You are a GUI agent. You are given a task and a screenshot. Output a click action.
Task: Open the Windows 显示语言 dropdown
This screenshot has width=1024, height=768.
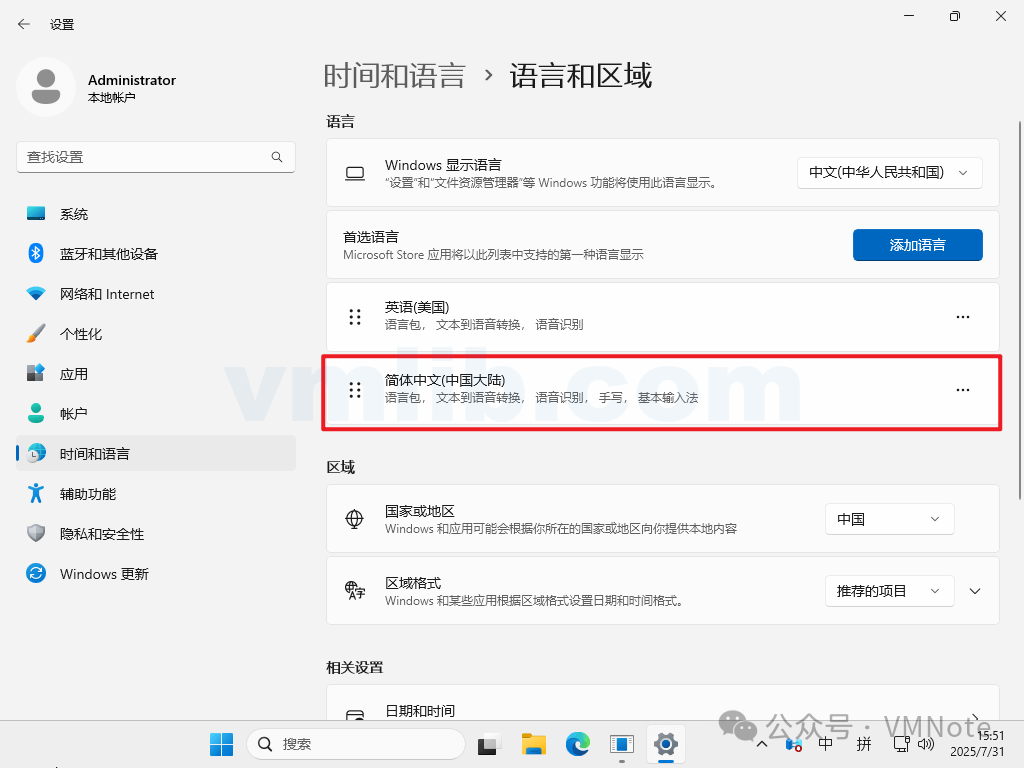click(889, 172)
